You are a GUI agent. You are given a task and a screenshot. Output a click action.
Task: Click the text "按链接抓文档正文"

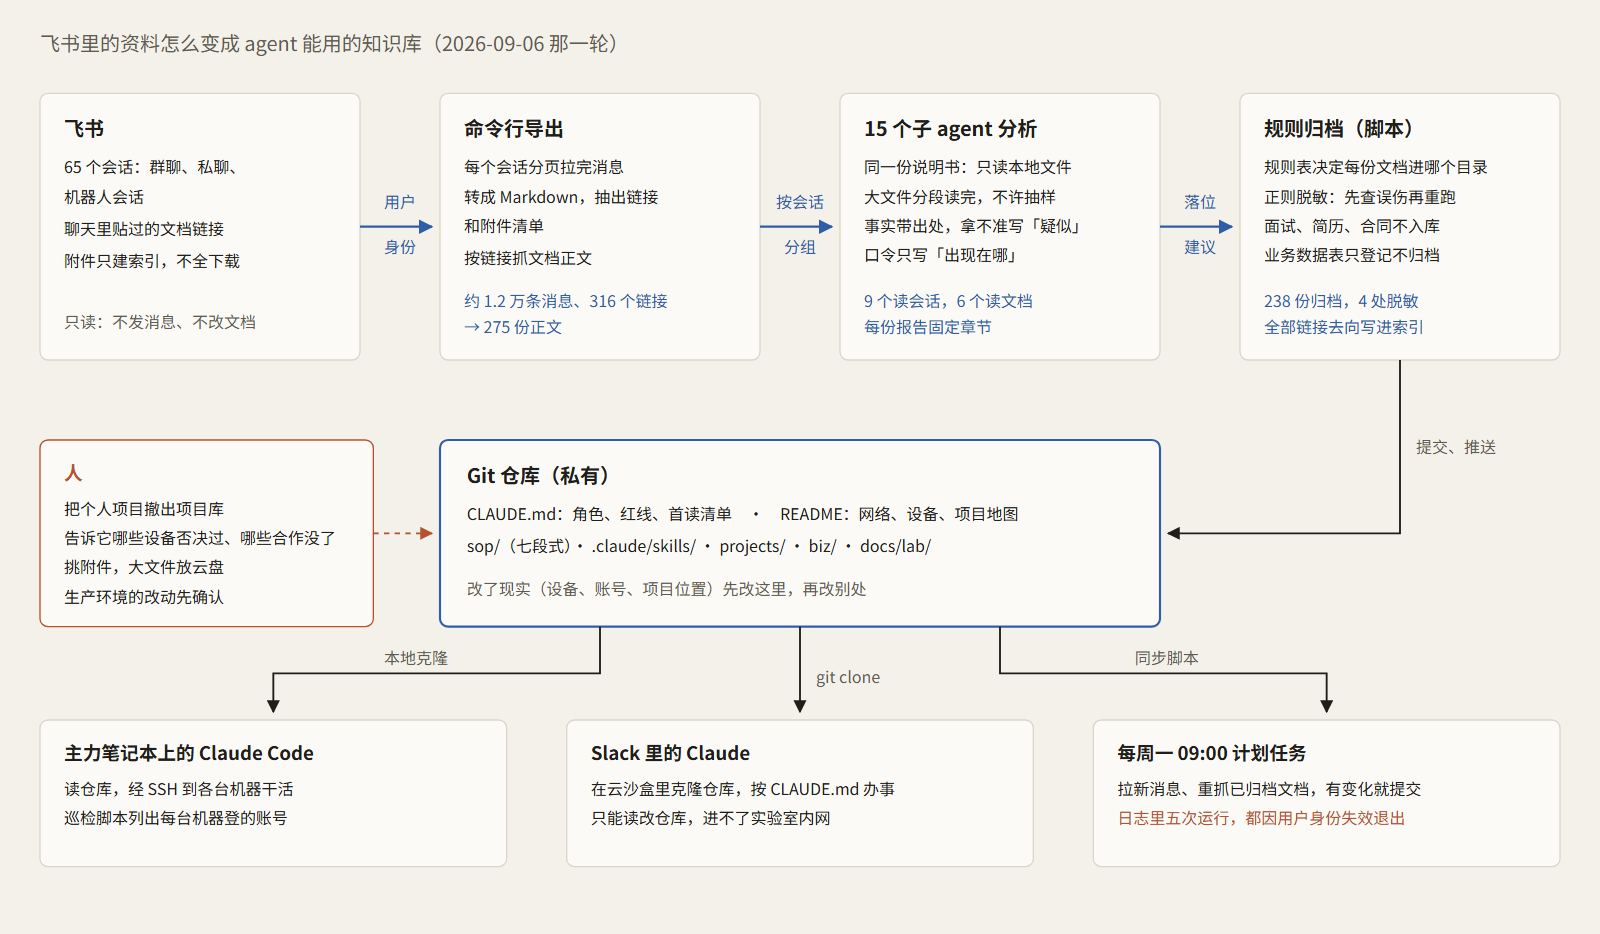click(528, 258)
